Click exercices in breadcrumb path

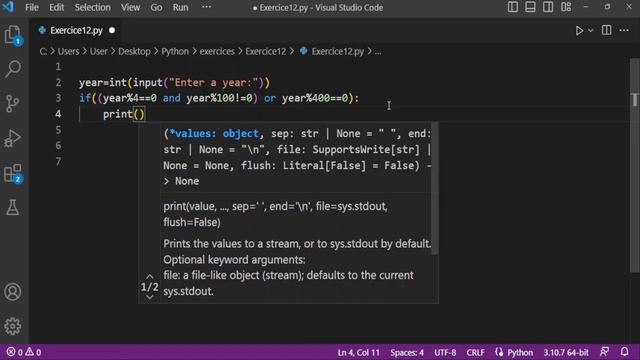[217, 51]
